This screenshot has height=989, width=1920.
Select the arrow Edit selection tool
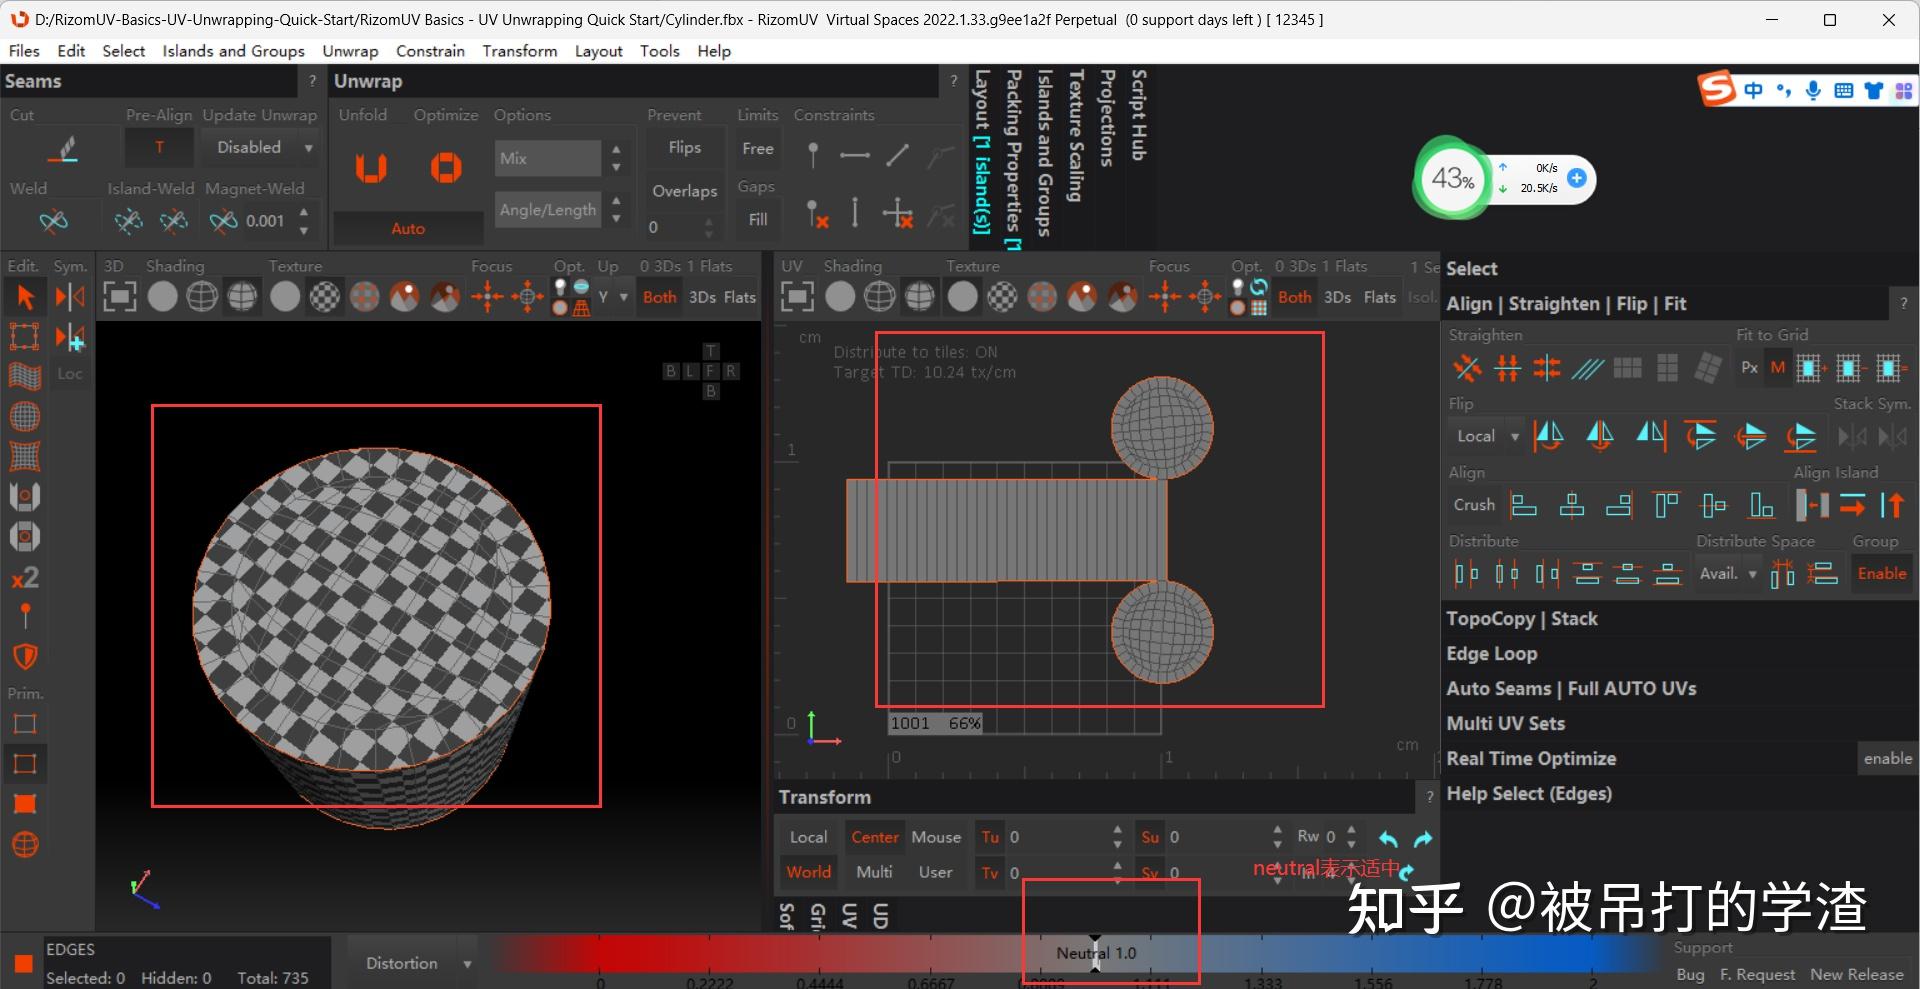click(x=25, y=297)
